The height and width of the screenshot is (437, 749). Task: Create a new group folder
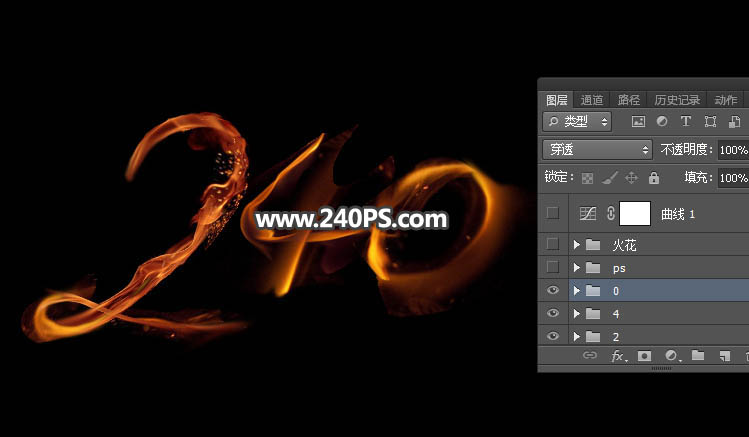tap(698, 355)
